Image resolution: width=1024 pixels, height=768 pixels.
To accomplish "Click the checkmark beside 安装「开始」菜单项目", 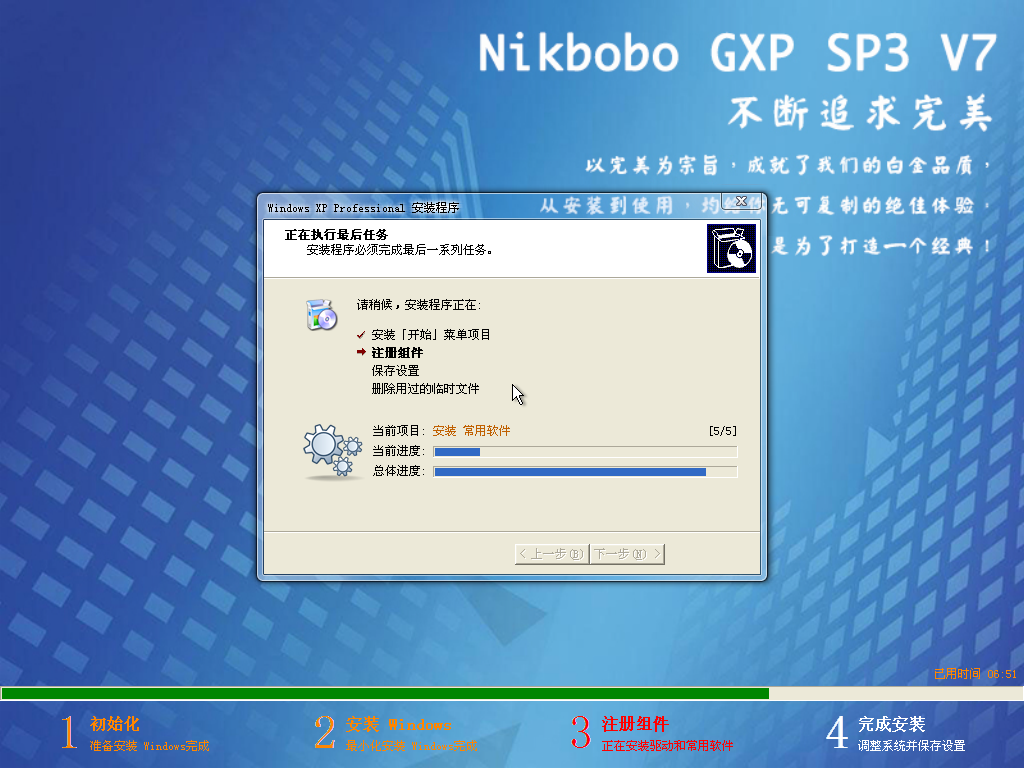I will click(x=361, y=335).
